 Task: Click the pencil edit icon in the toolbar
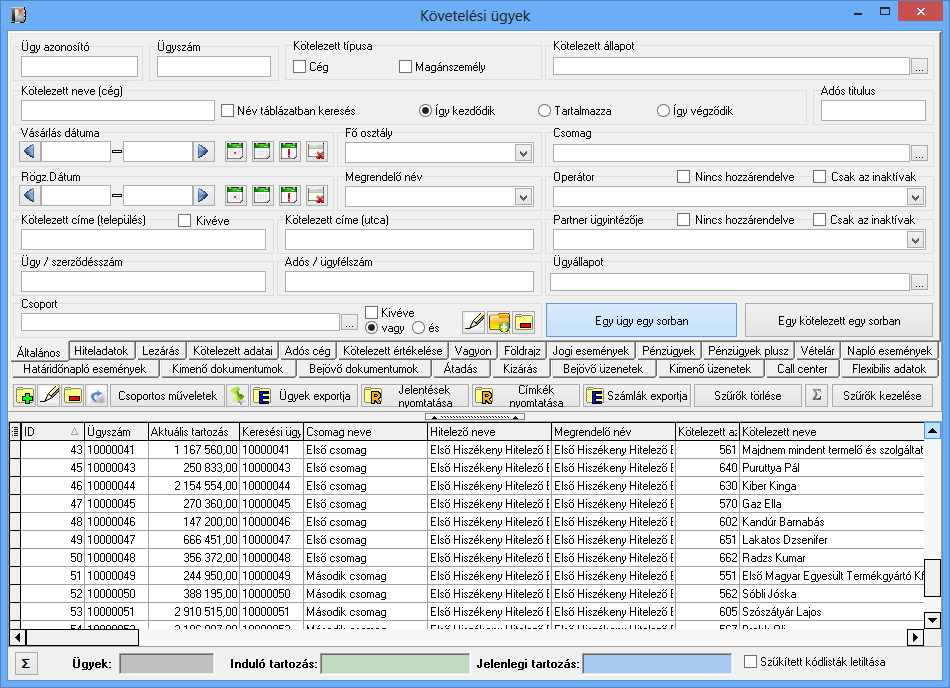click(49, 395)
